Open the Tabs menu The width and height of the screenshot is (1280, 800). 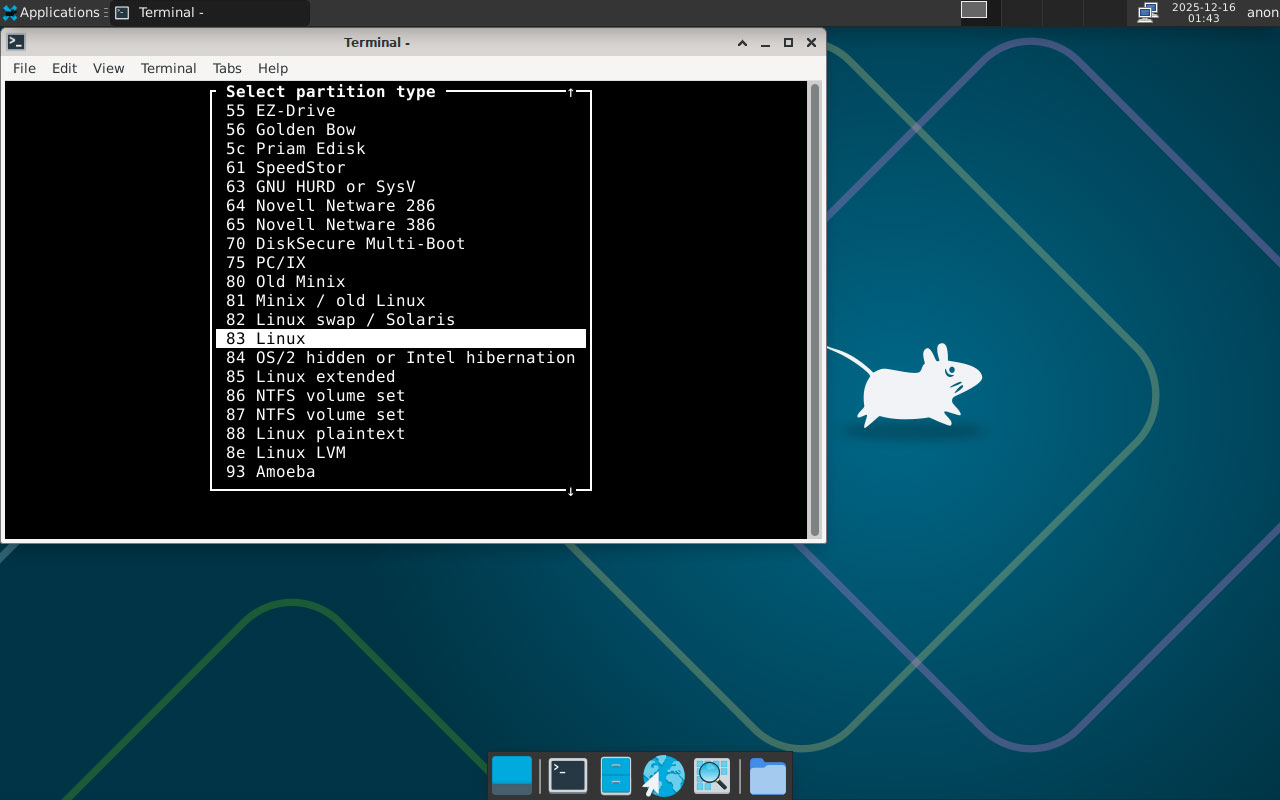(227, 68)
